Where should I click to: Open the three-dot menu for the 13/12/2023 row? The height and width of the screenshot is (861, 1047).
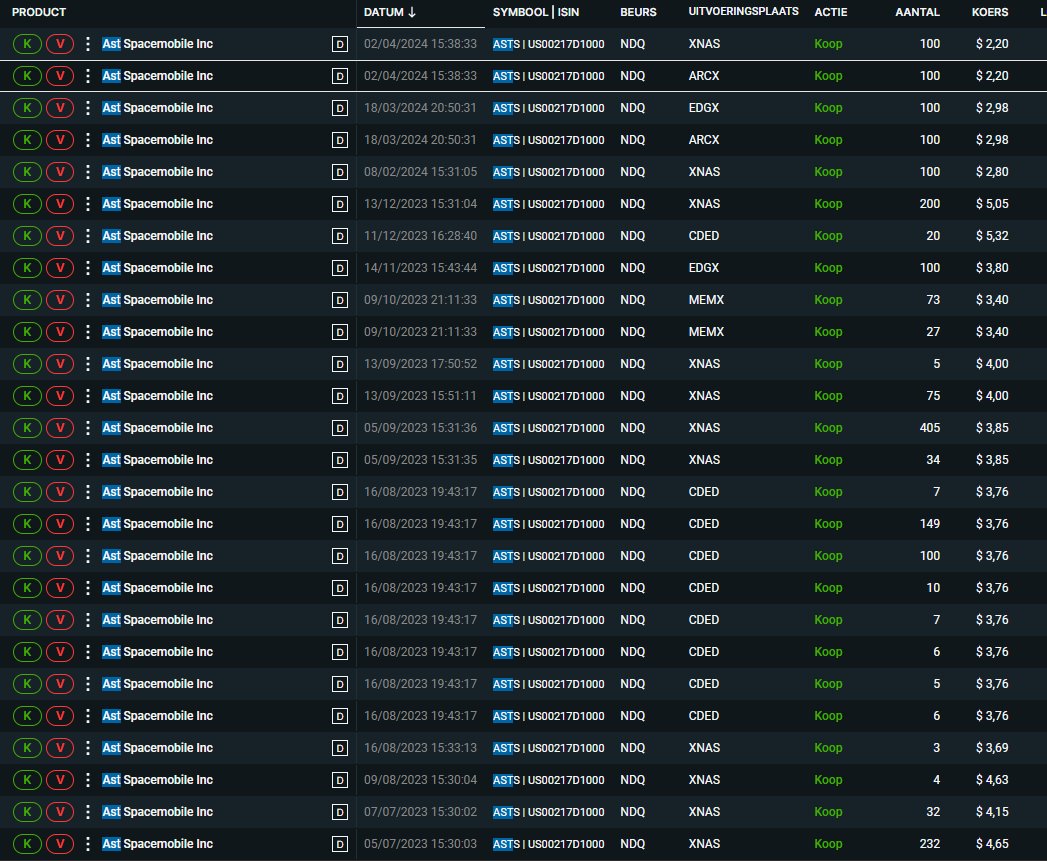(x=87, y=204)
